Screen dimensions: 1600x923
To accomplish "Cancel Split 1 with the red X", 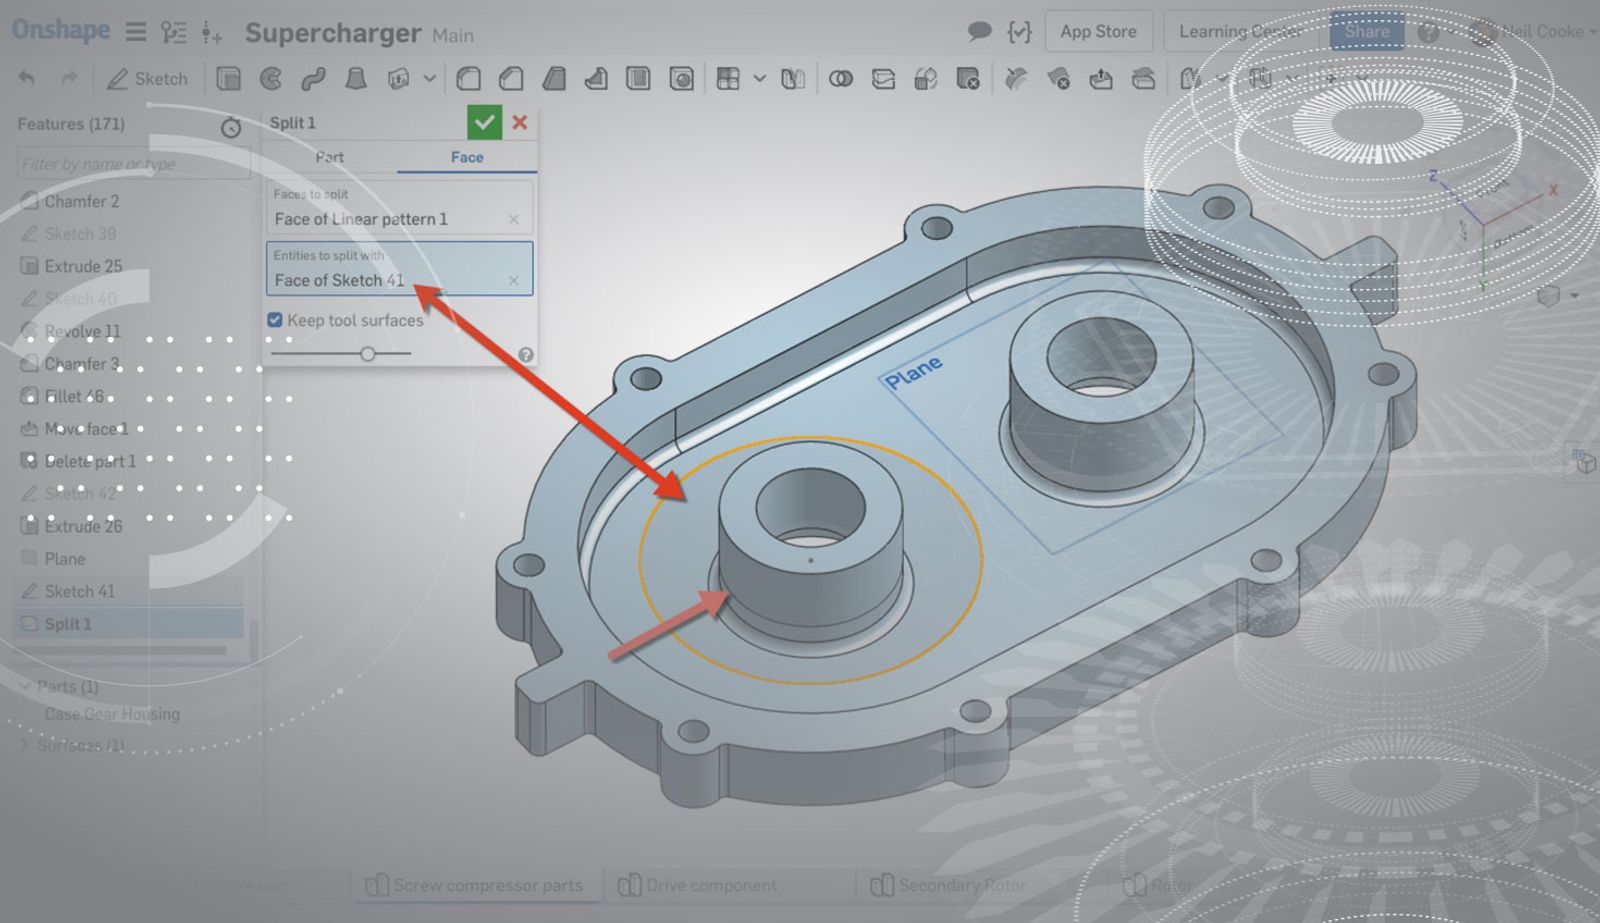I will click(x=520, y=122).
